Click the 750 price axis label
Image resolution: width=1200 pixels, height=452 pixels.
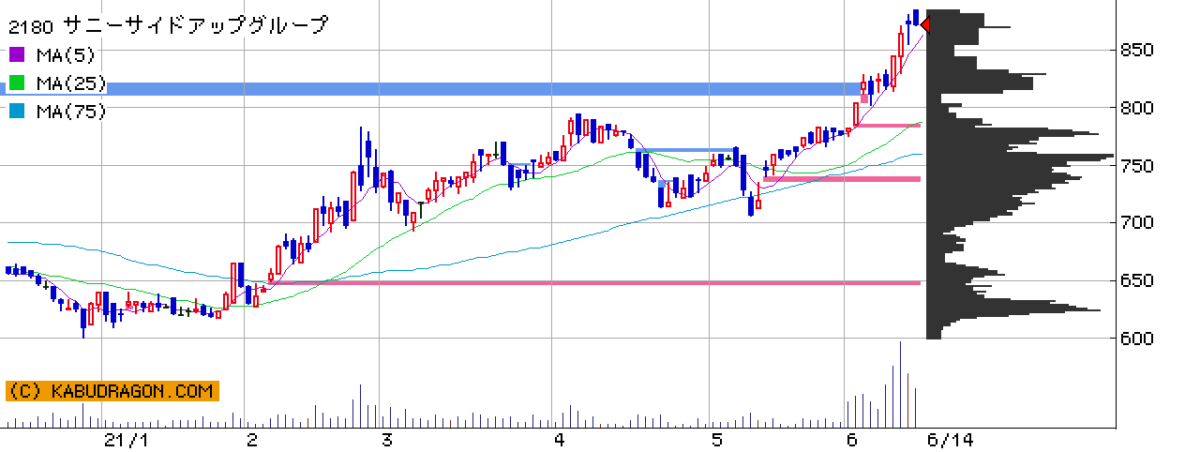tap(1138, 166)
